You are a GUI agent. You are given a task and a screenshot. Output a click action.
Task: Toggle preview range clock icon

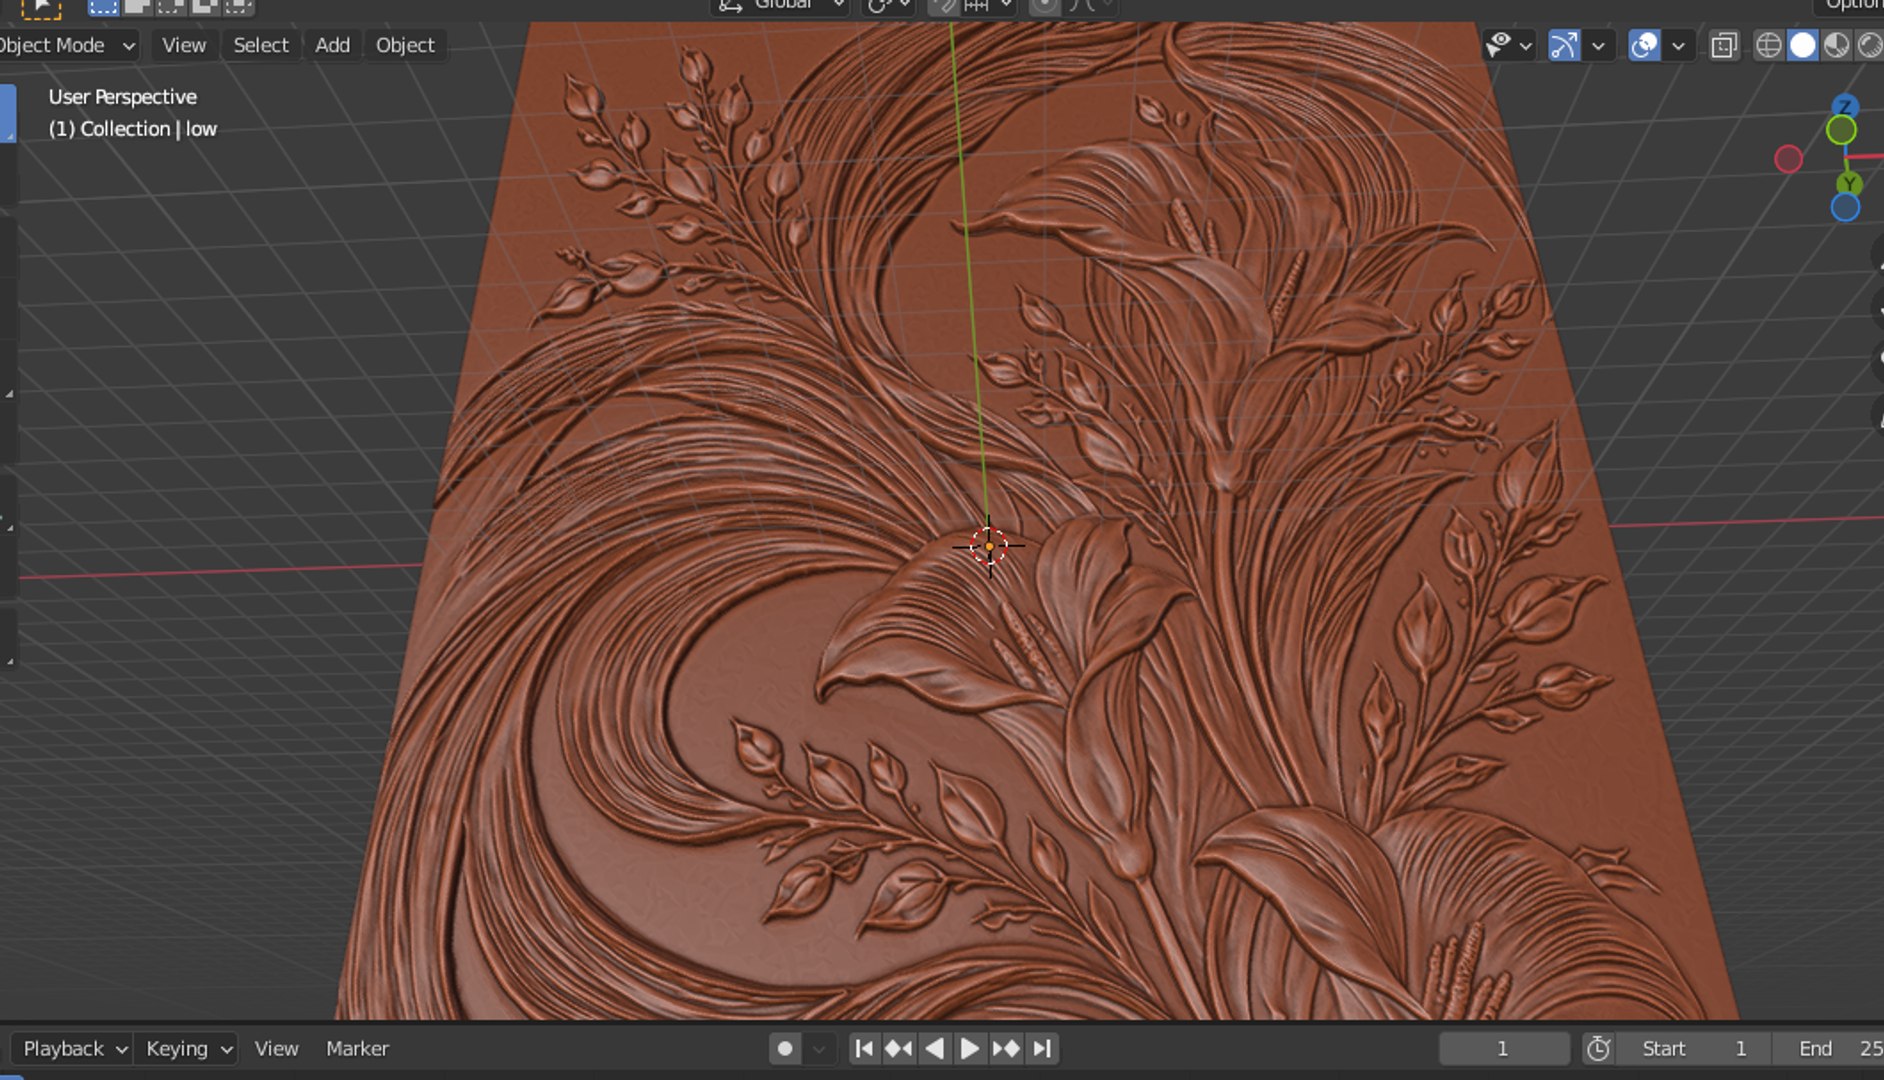pyautogui.click(x=1598, y=1048)
